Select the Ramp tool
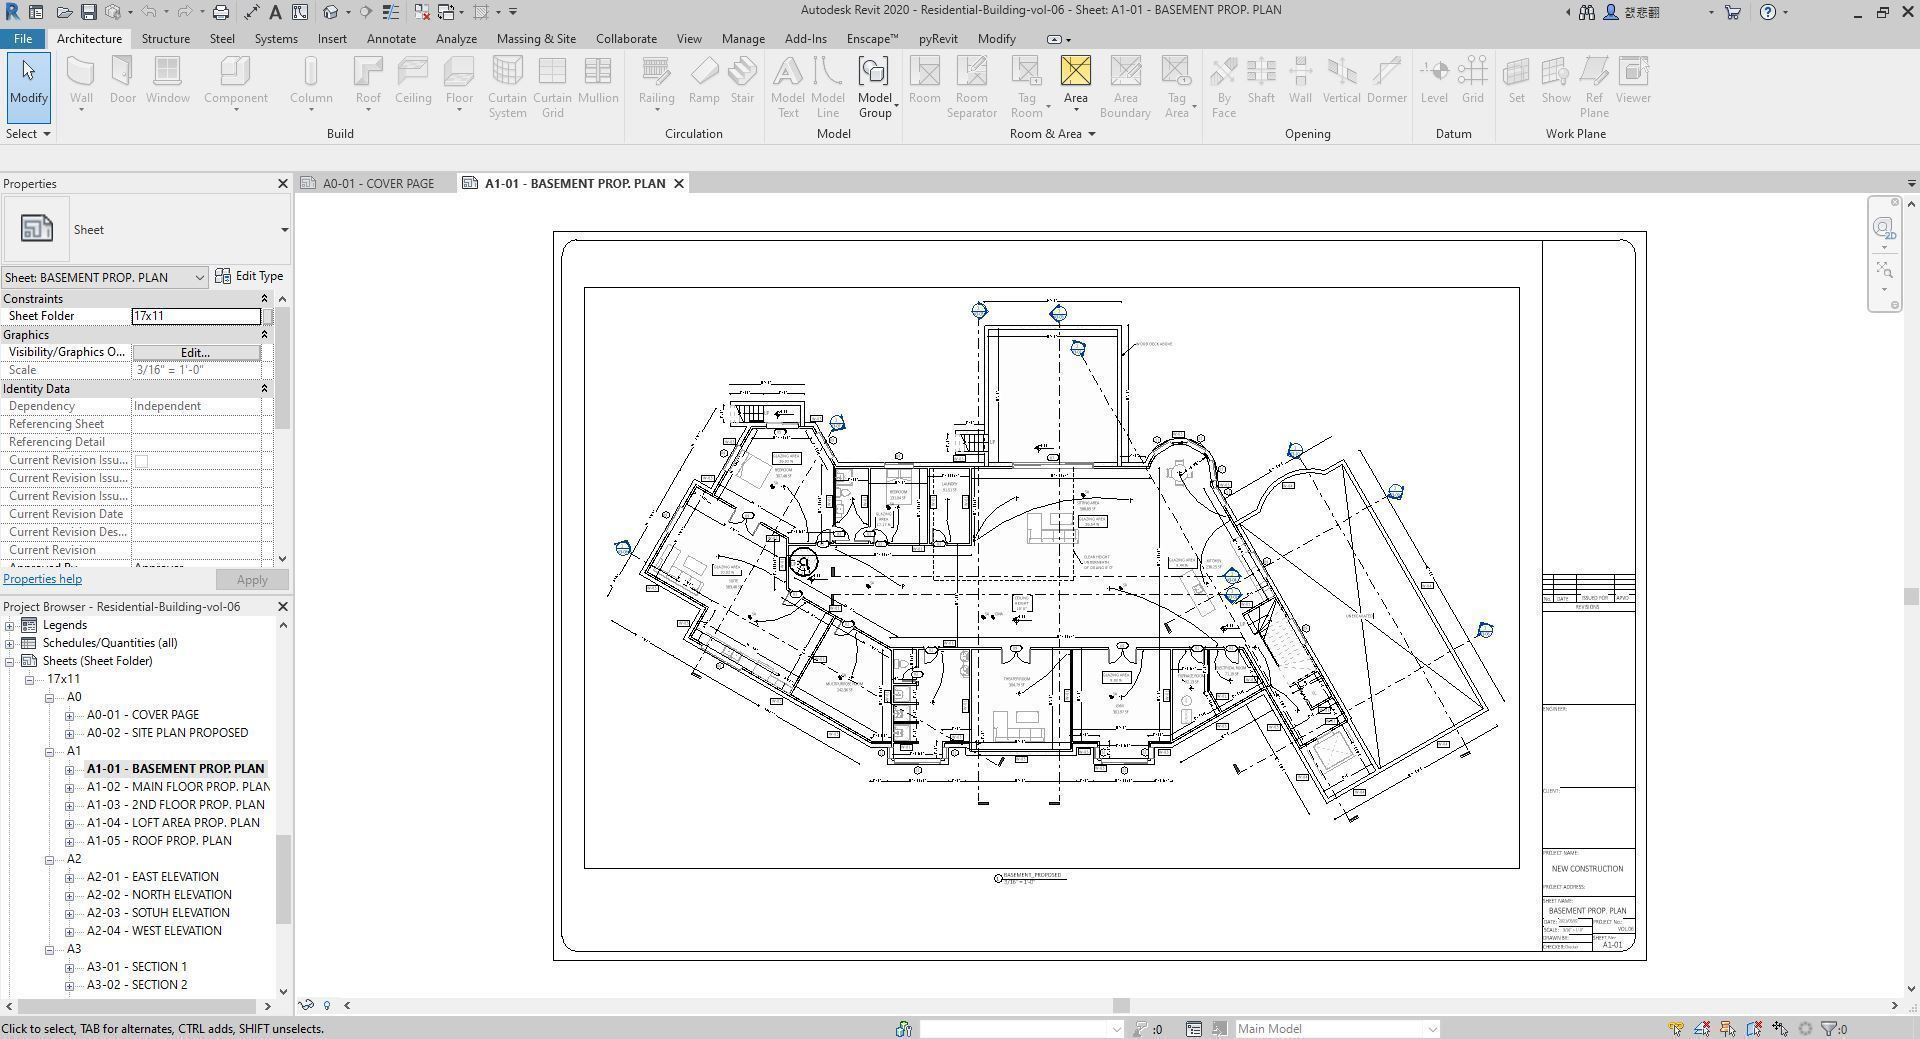 (704, 82)
